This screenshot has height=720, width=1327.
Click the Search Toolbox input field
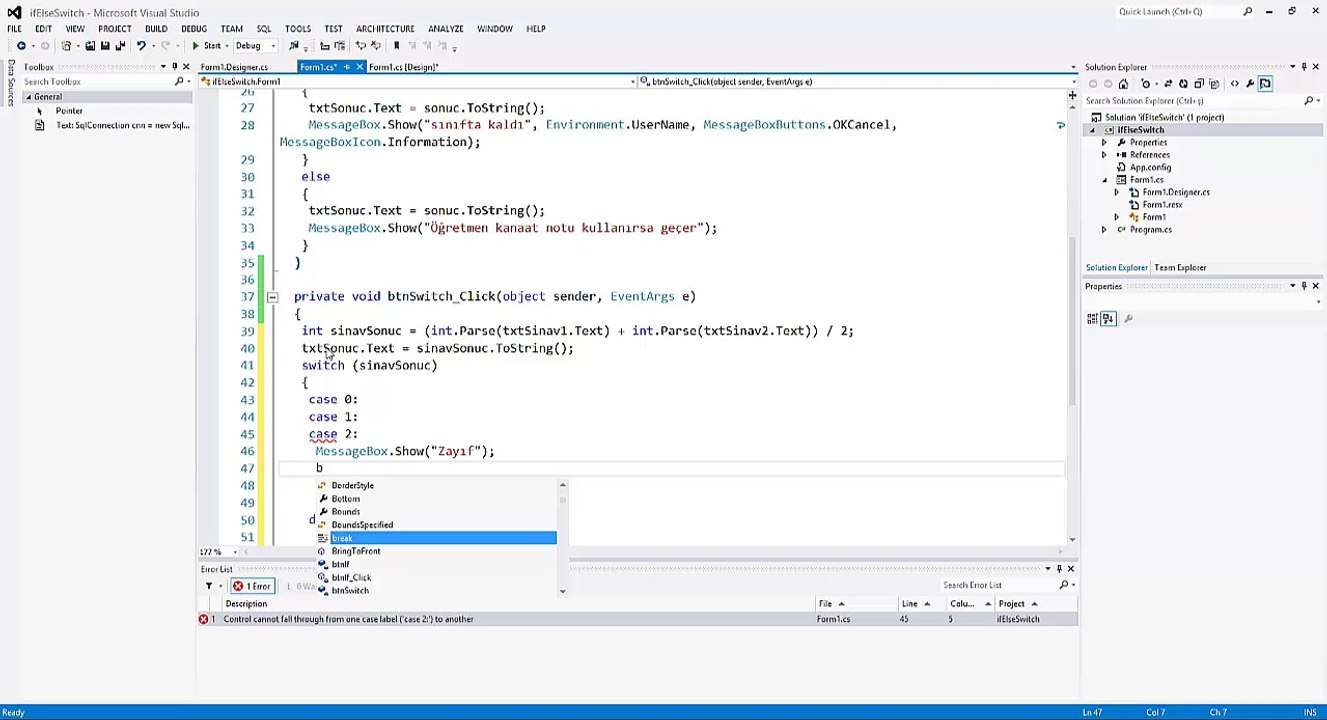(97, 82)
